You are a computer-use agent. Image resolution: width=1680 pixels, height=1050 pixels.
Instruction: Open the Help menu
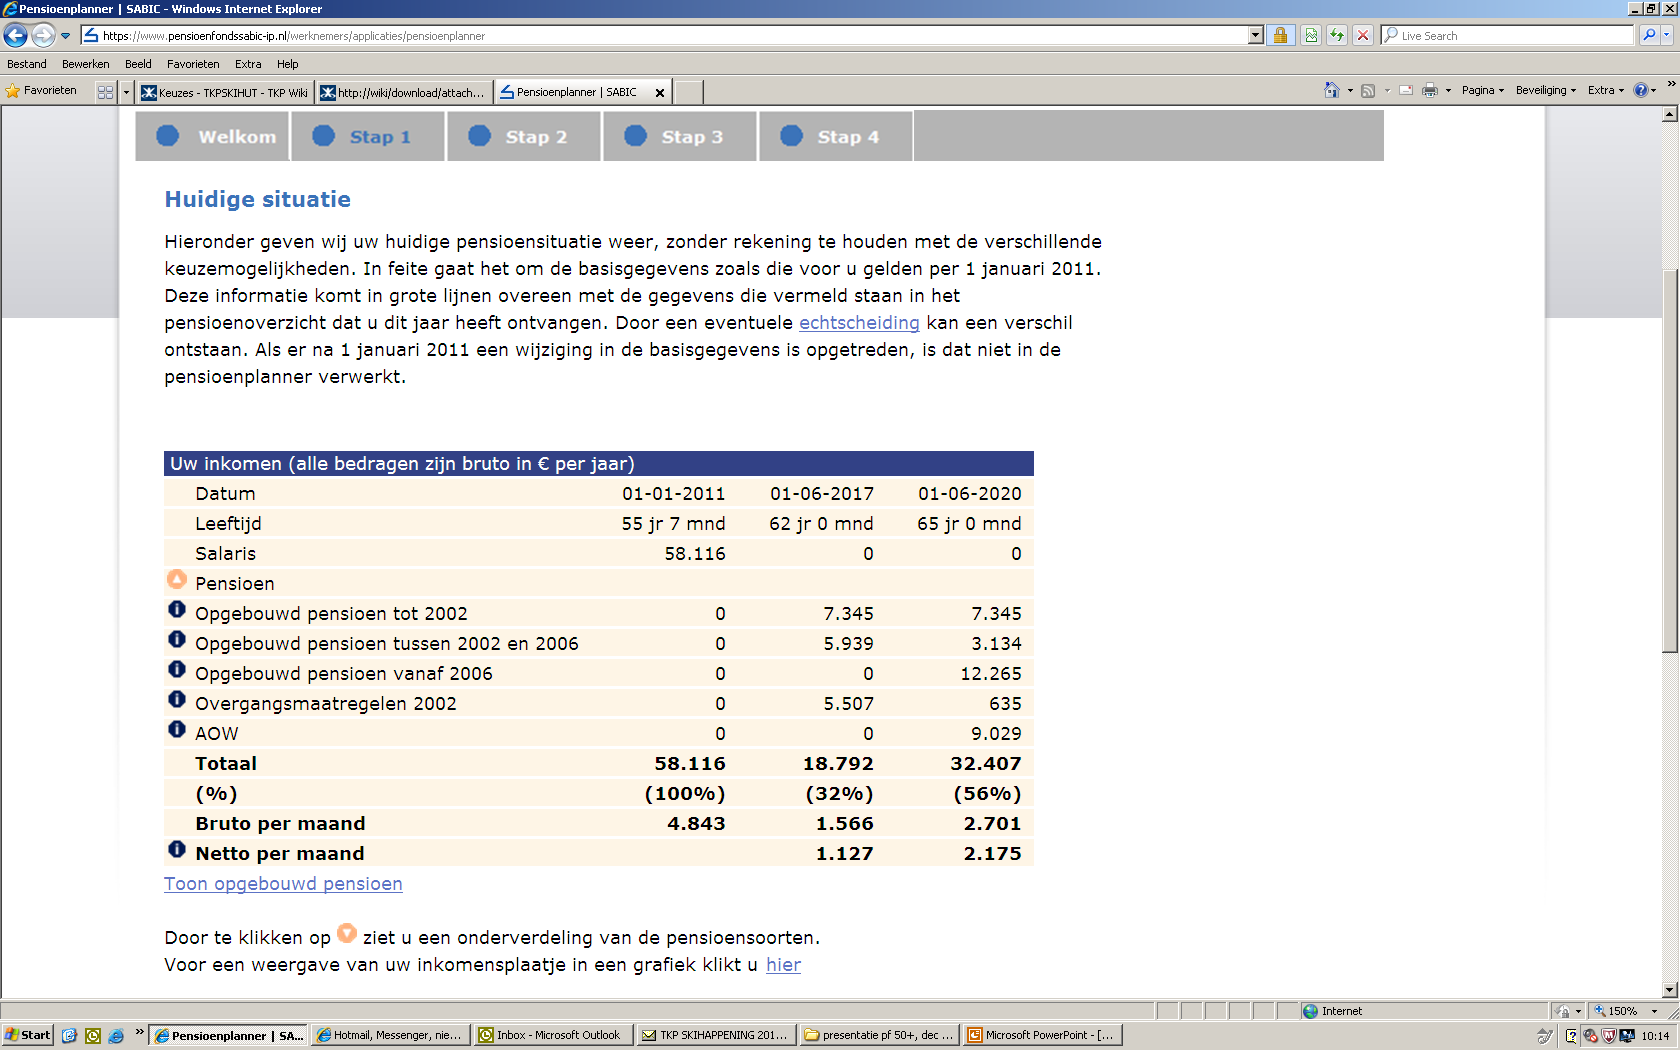click(288, 64)
